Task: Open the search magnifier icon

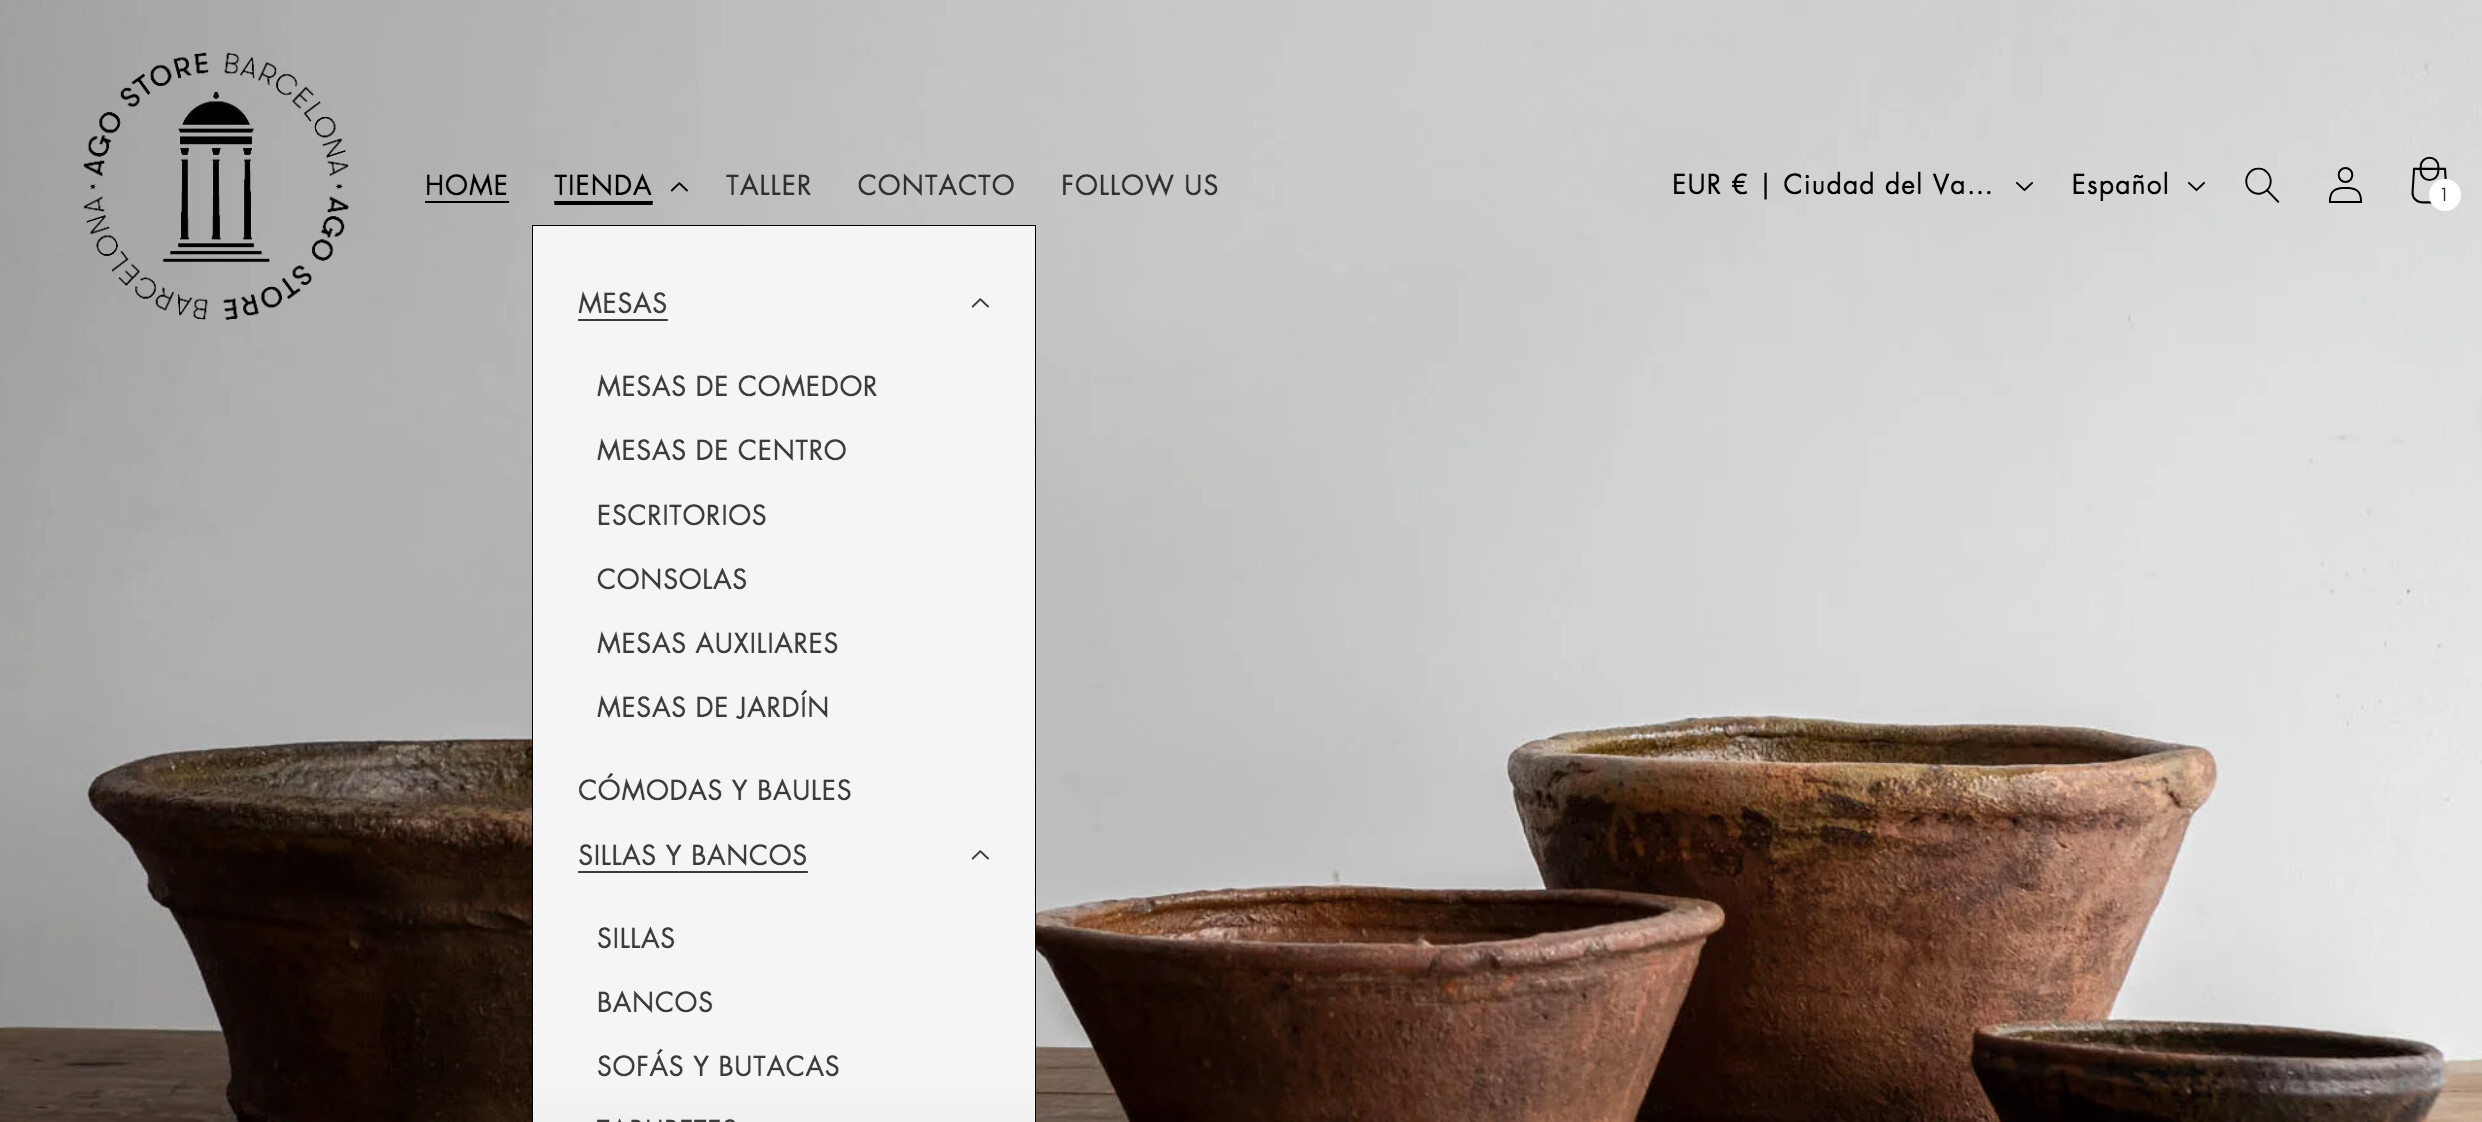Action: [2261, 185]
